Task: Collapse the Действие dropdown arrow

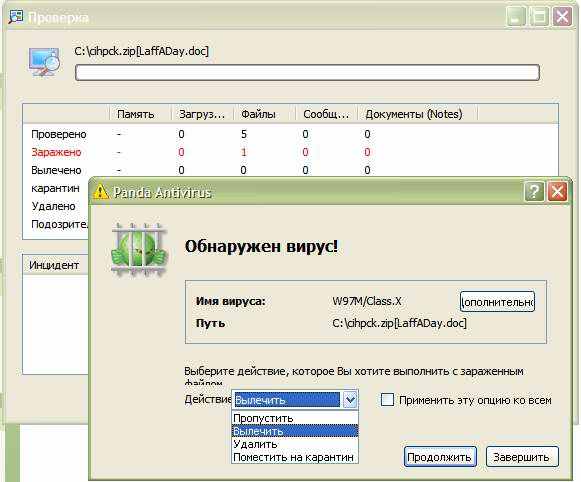Action: 350,400
